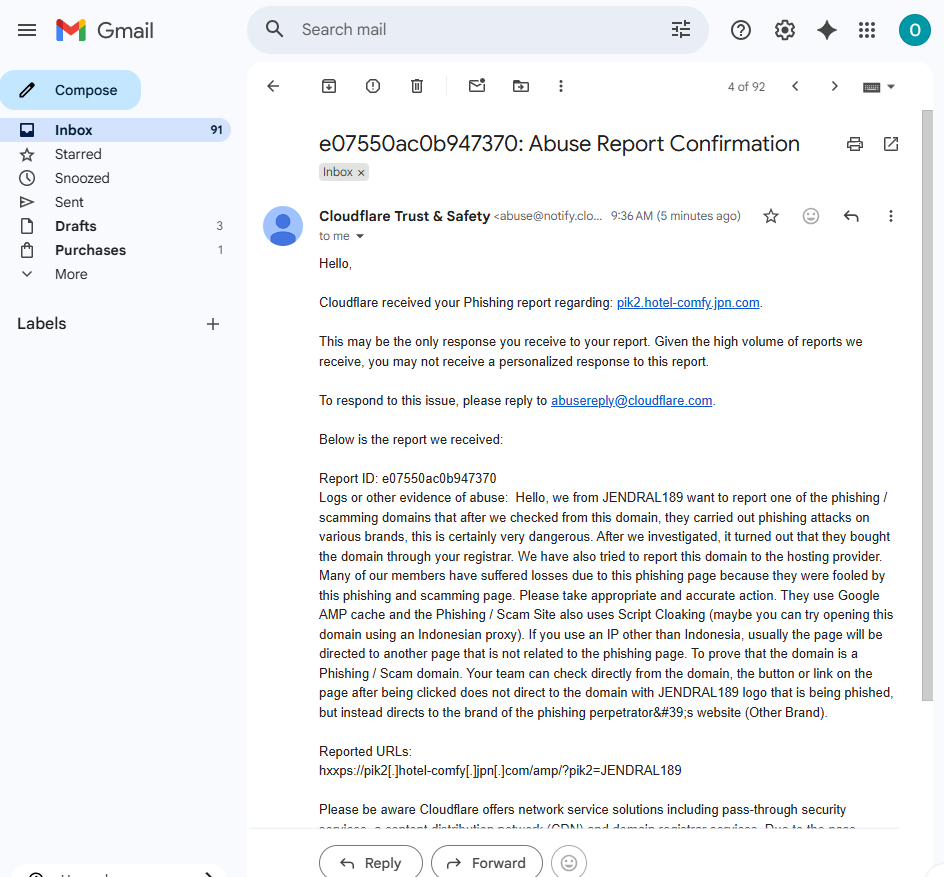The image size is (944, 877).
Task: Open input tools keyboard dropdown
Action: 878,87
